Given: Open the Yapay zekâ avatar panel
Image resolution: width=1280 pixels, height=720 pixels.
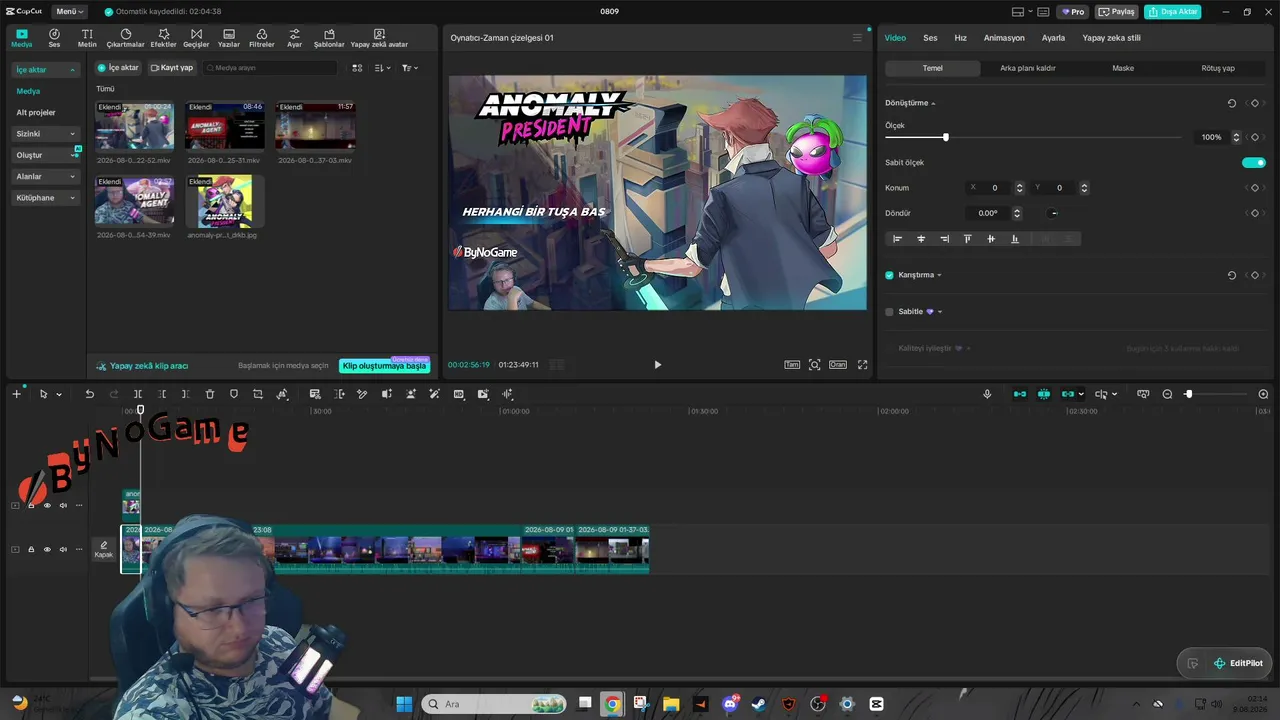Looking at the screenshot, I should point(379,38).
